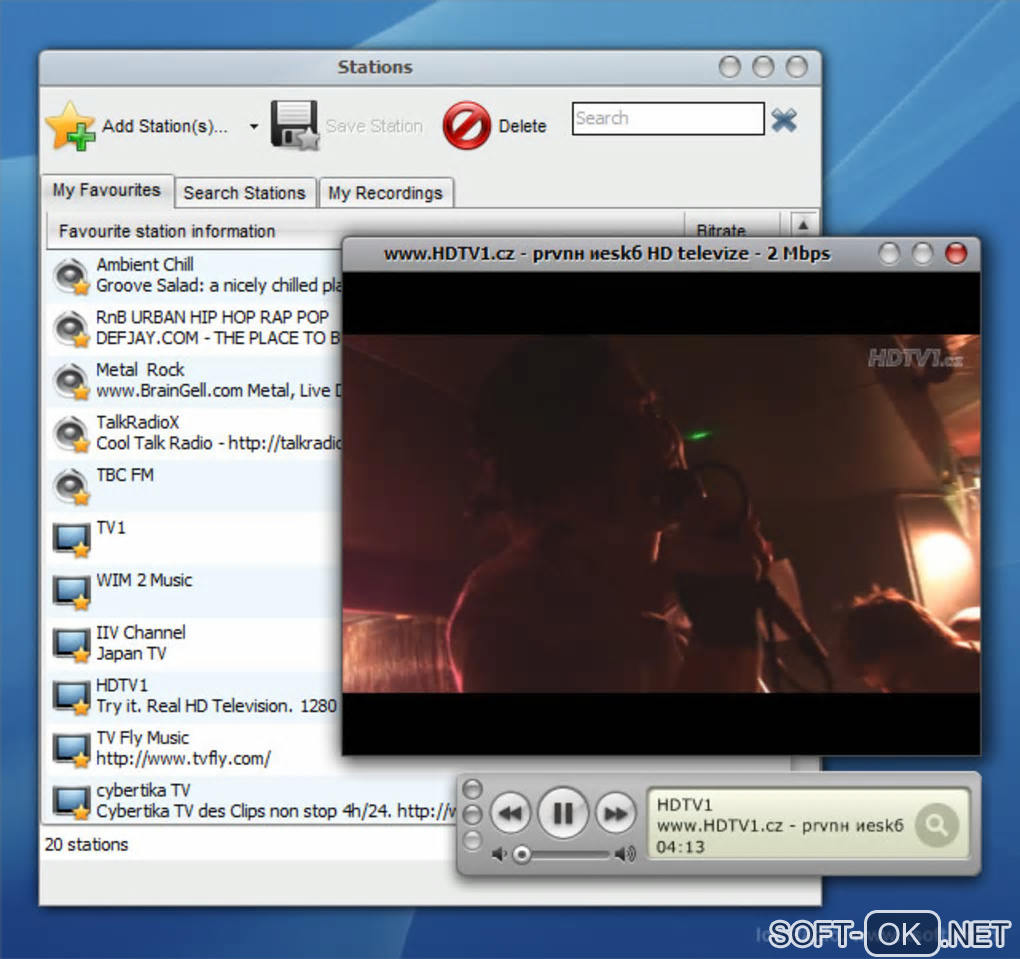
Task: Click the magnifier icon in player display
Action: pyautogui.click(x=936, y=825)
